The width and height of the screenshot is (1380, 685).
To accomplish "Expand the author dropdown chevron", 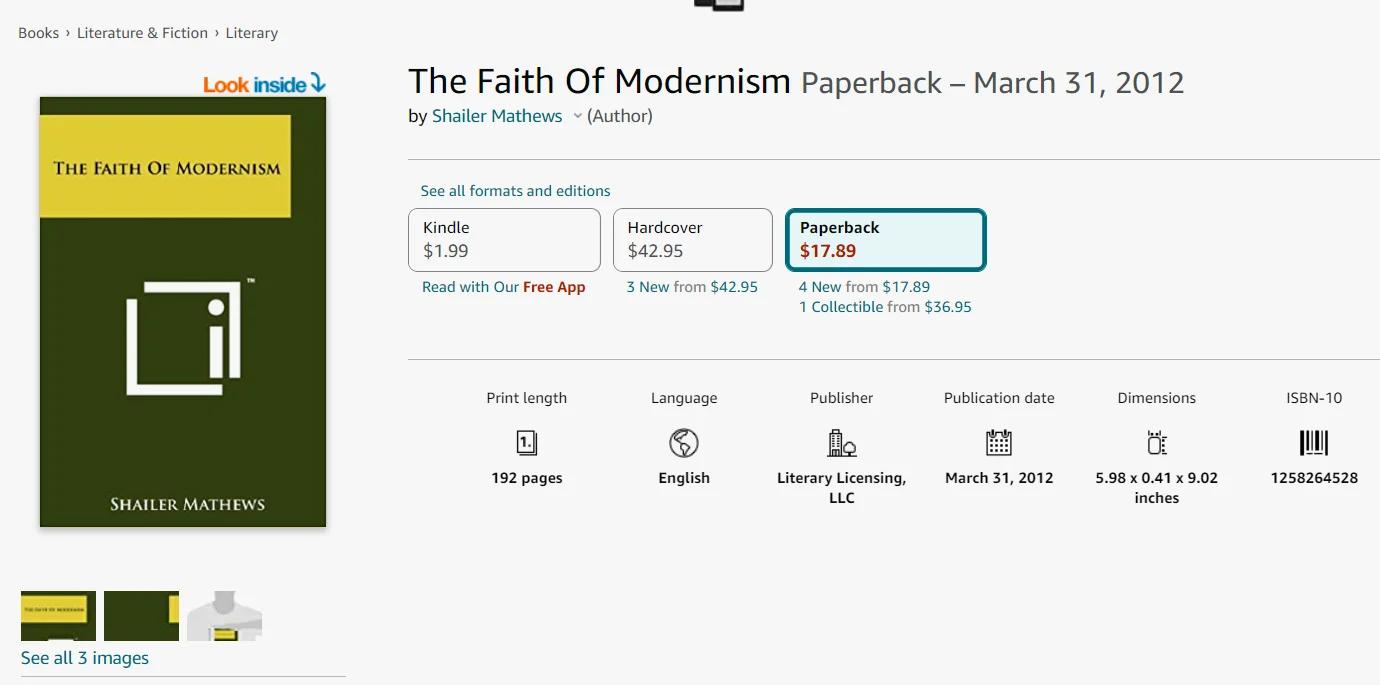I will pyautogui.click(x=577, y=117).
